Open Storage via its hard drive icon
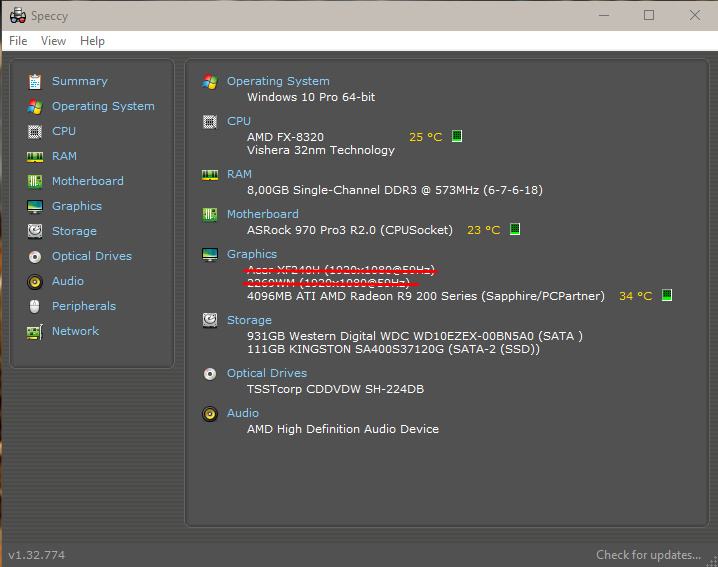The width and height of the screenshot is (718, 567). pyautogui.click(x=35, y=231)
